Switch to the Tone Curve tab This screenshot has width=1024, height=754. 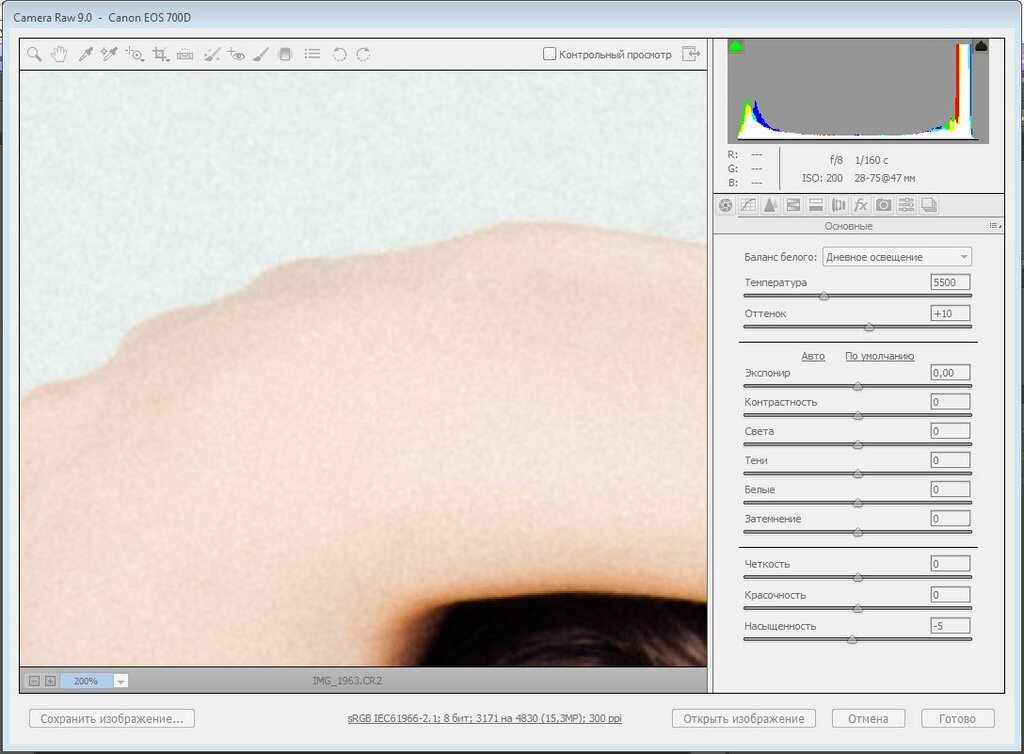click(x=748, y=205)
